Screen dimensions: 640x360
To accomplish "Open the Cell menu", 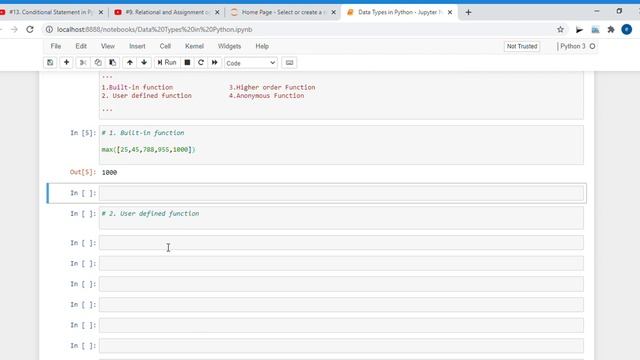I will [x=165, y=46].
